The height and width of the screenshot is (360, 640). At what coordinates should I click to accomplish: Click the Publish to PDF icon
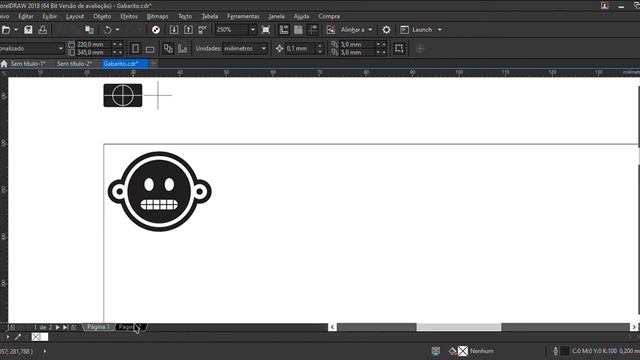pos(202,30)
